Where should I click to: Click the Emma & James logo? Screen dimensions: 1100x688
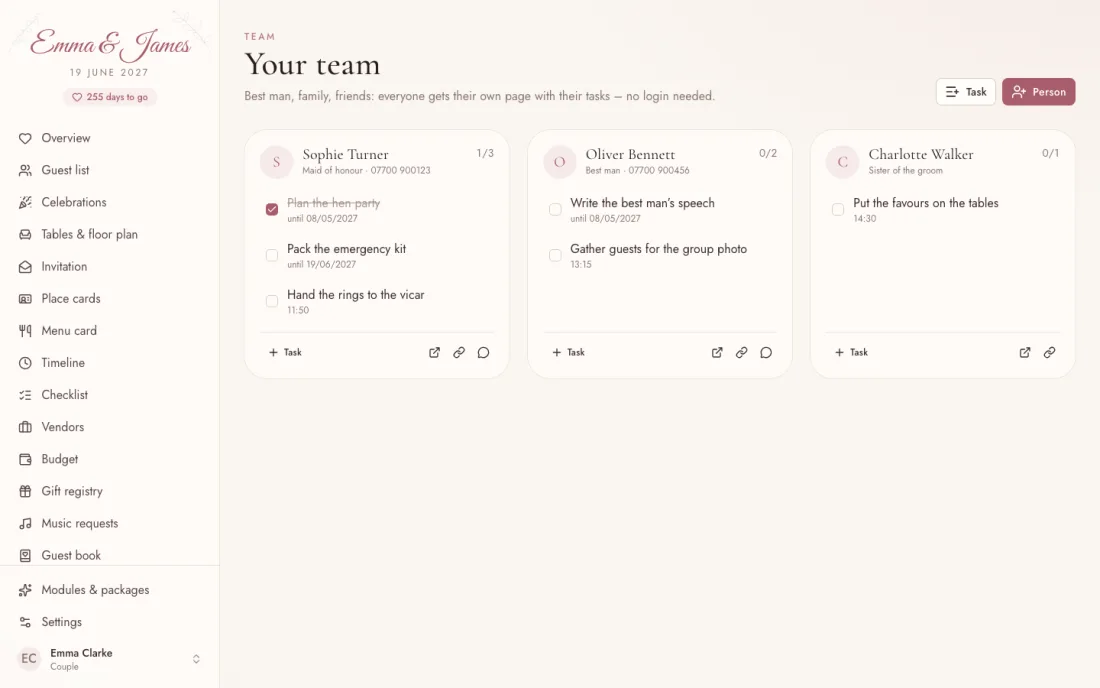click(110, 44)
